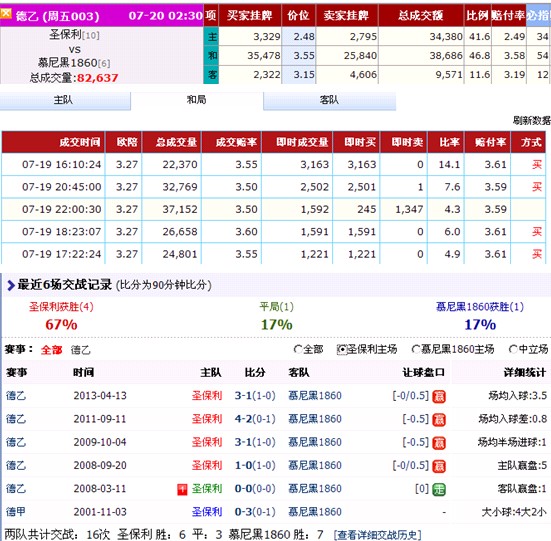Select the 慕尼黑1860主场 radio button
This screenshot has height=541, width=551.
pyautogui.click(x=416, y=350)
